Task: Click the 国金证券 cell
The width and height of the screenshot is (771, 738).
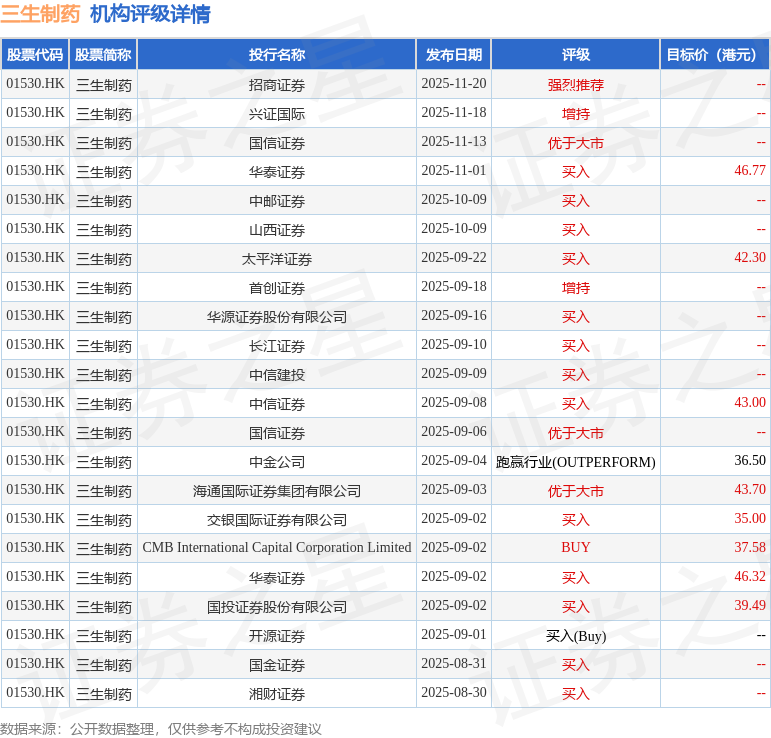Action: click(x=277, y=665)
